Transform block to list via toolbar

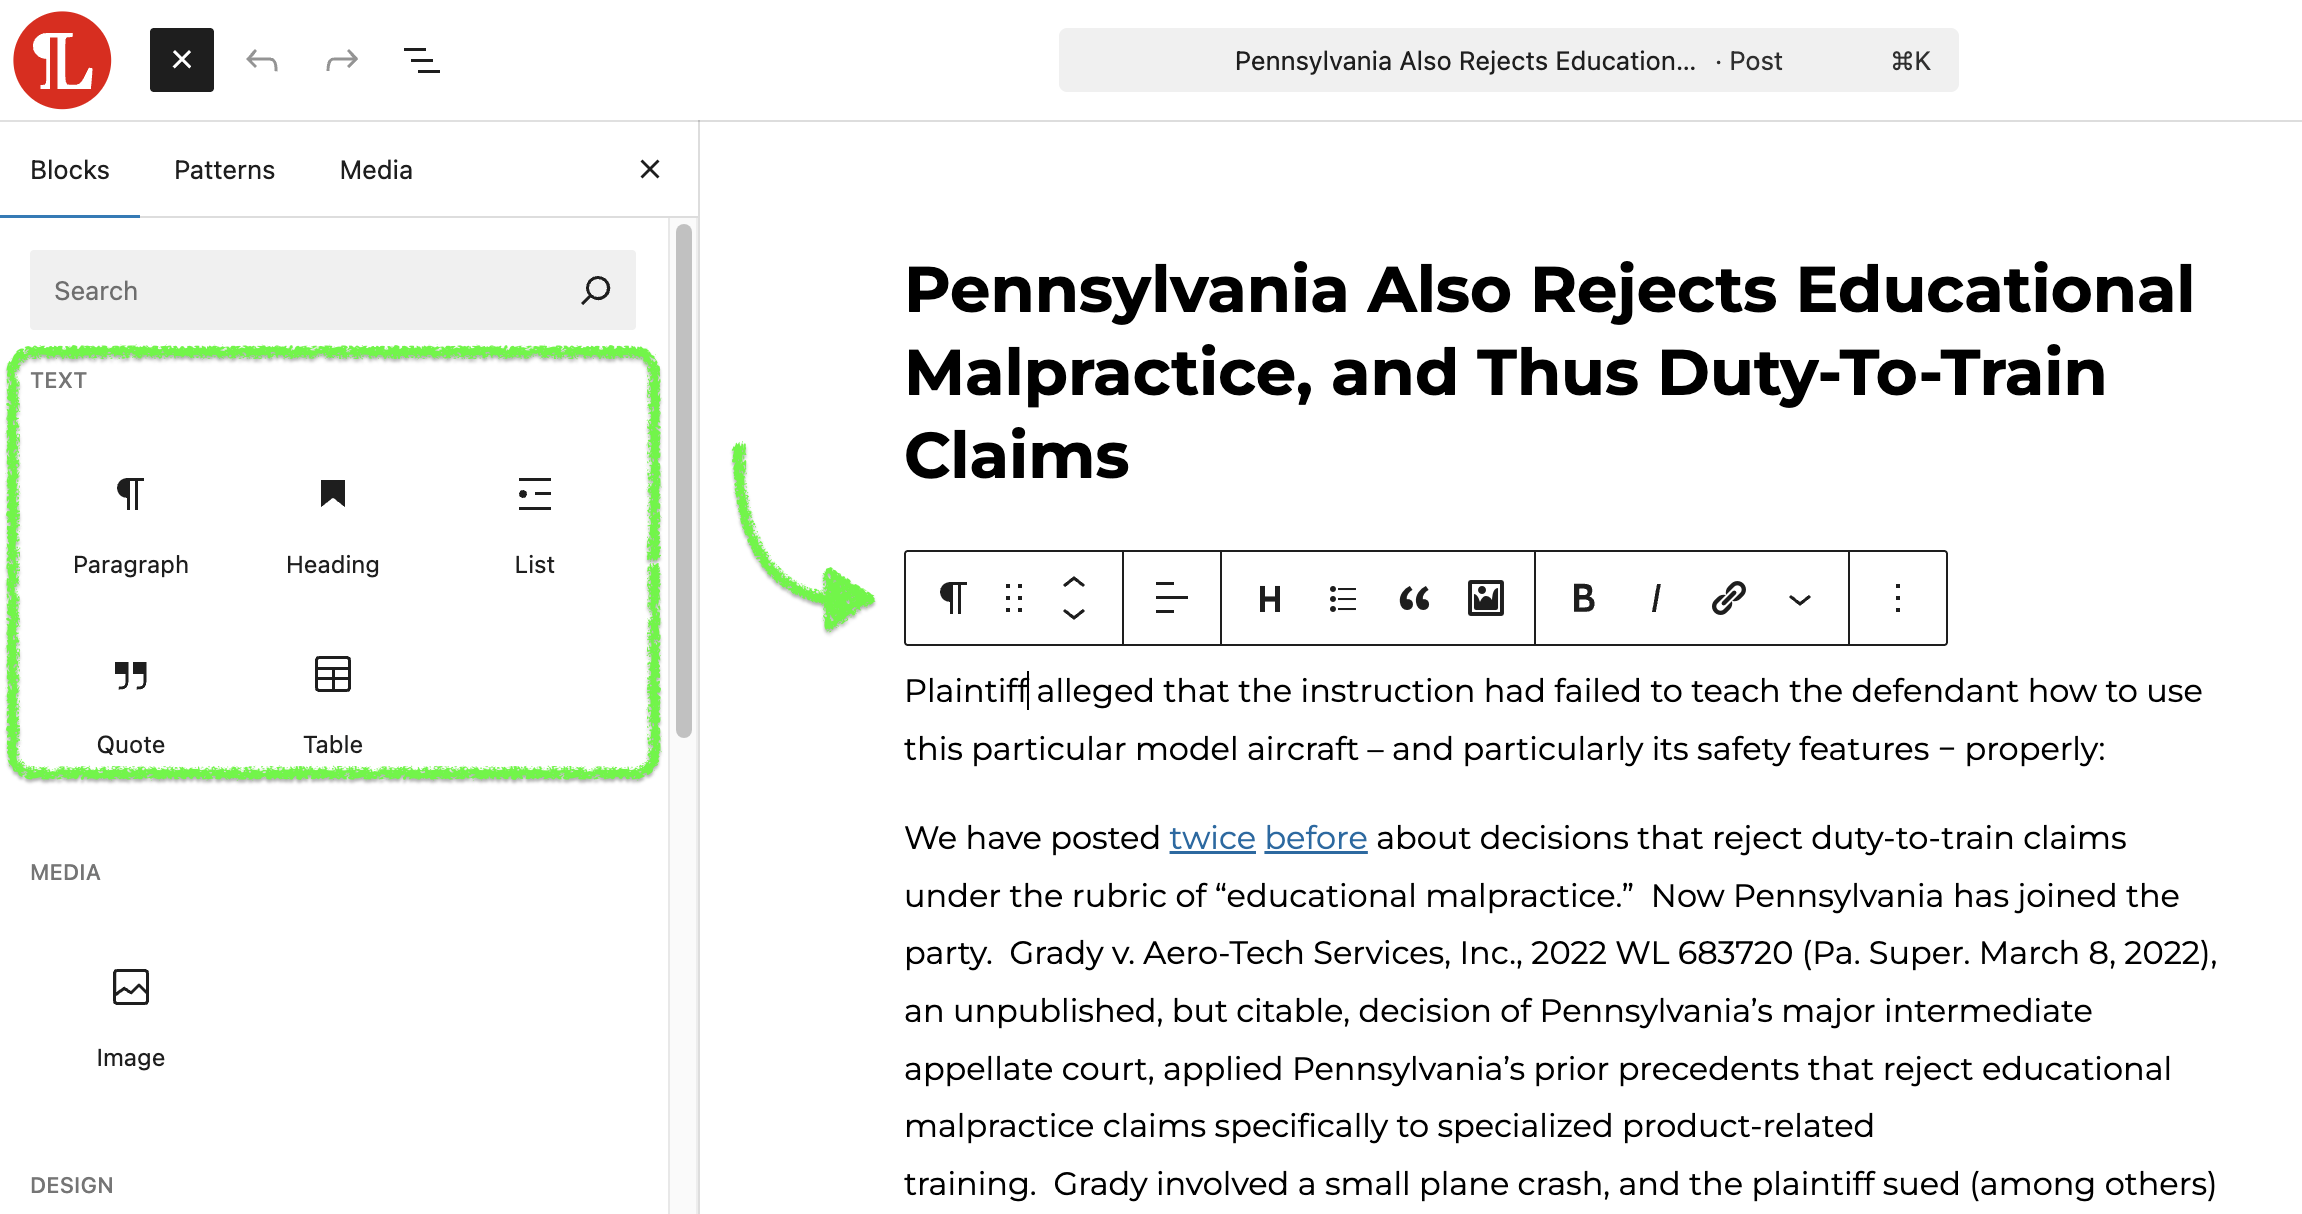[x=1342, y=598]
